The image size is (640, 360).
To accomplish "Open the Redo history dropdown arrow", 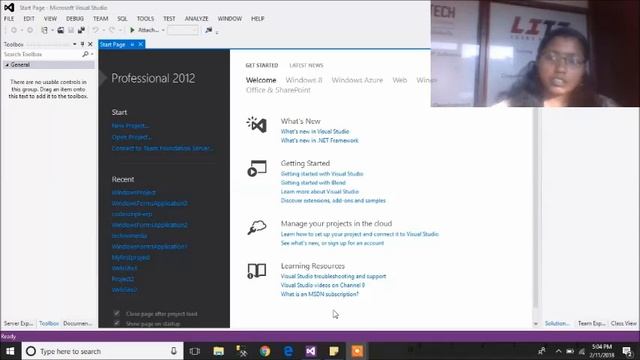I will coord(120,30).
